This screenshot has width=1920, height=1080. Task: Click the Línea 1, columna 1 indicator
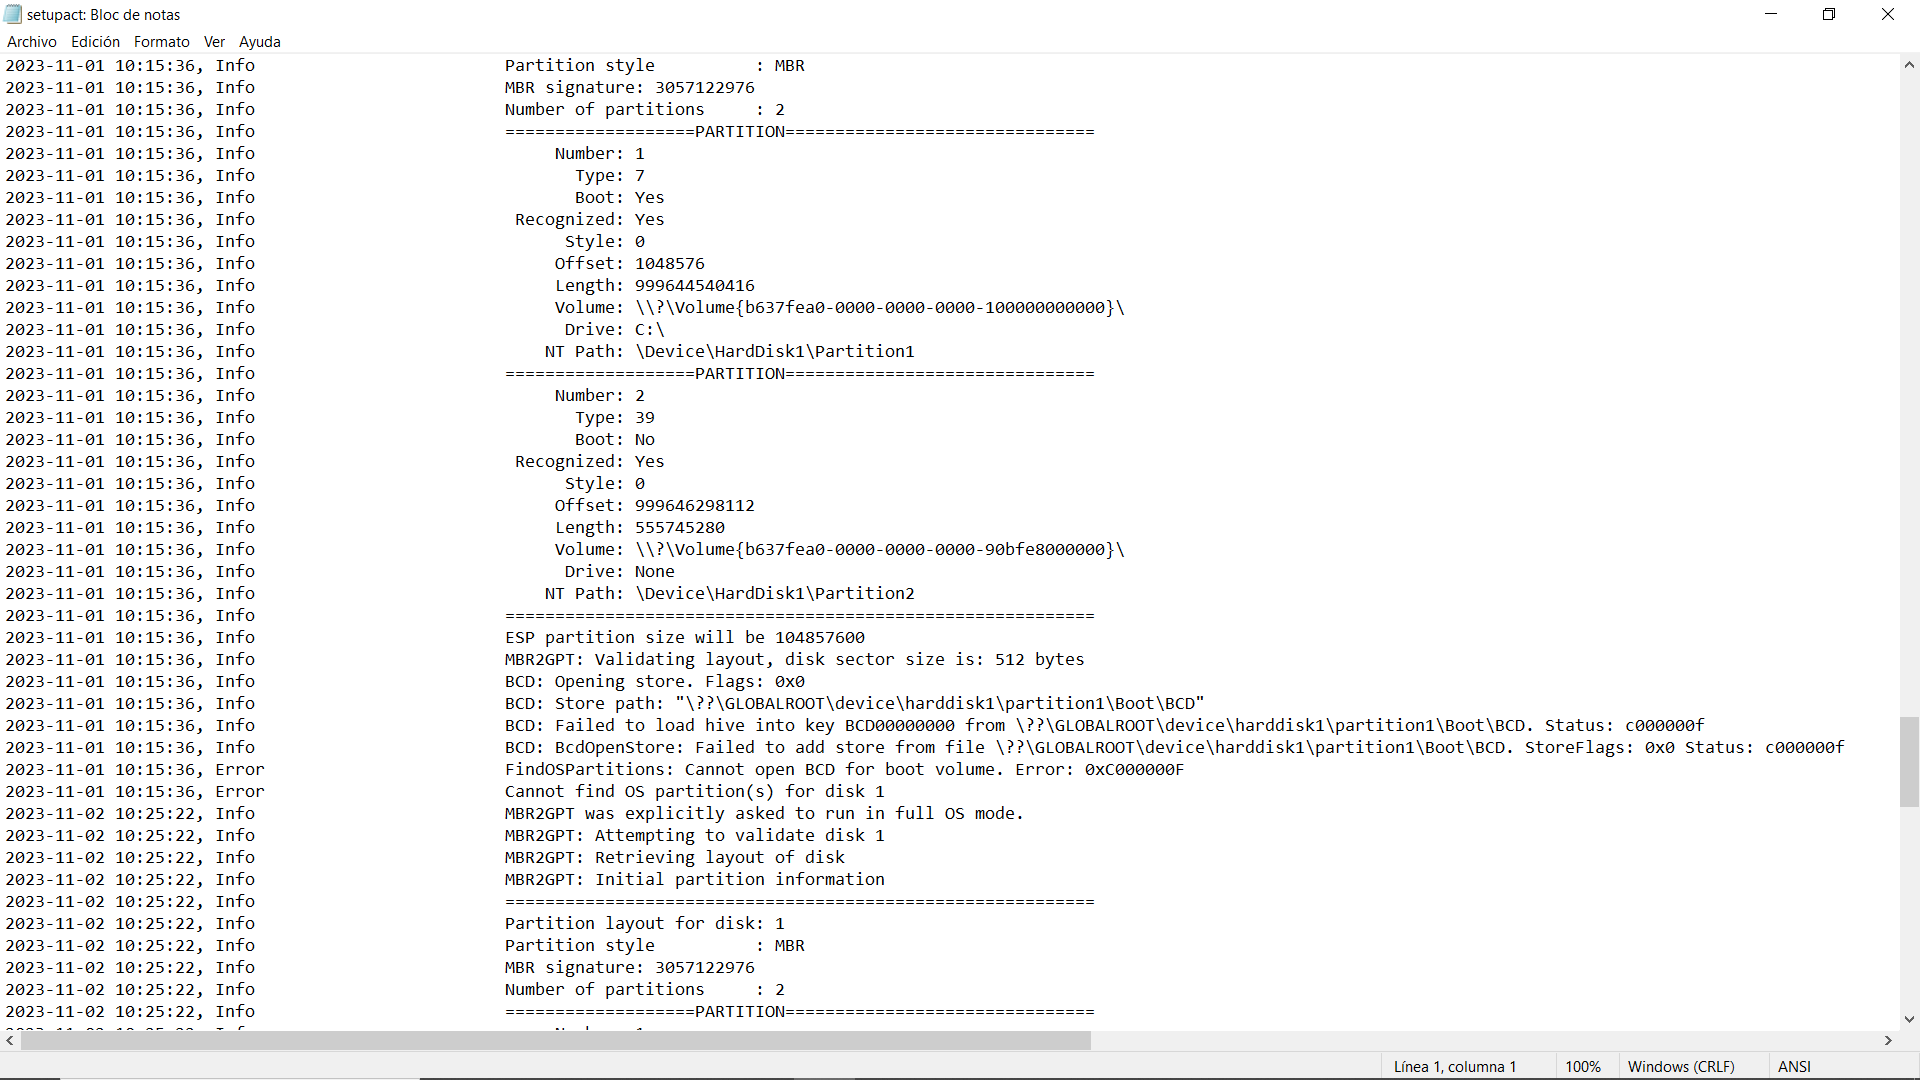pos(1455,1067)
